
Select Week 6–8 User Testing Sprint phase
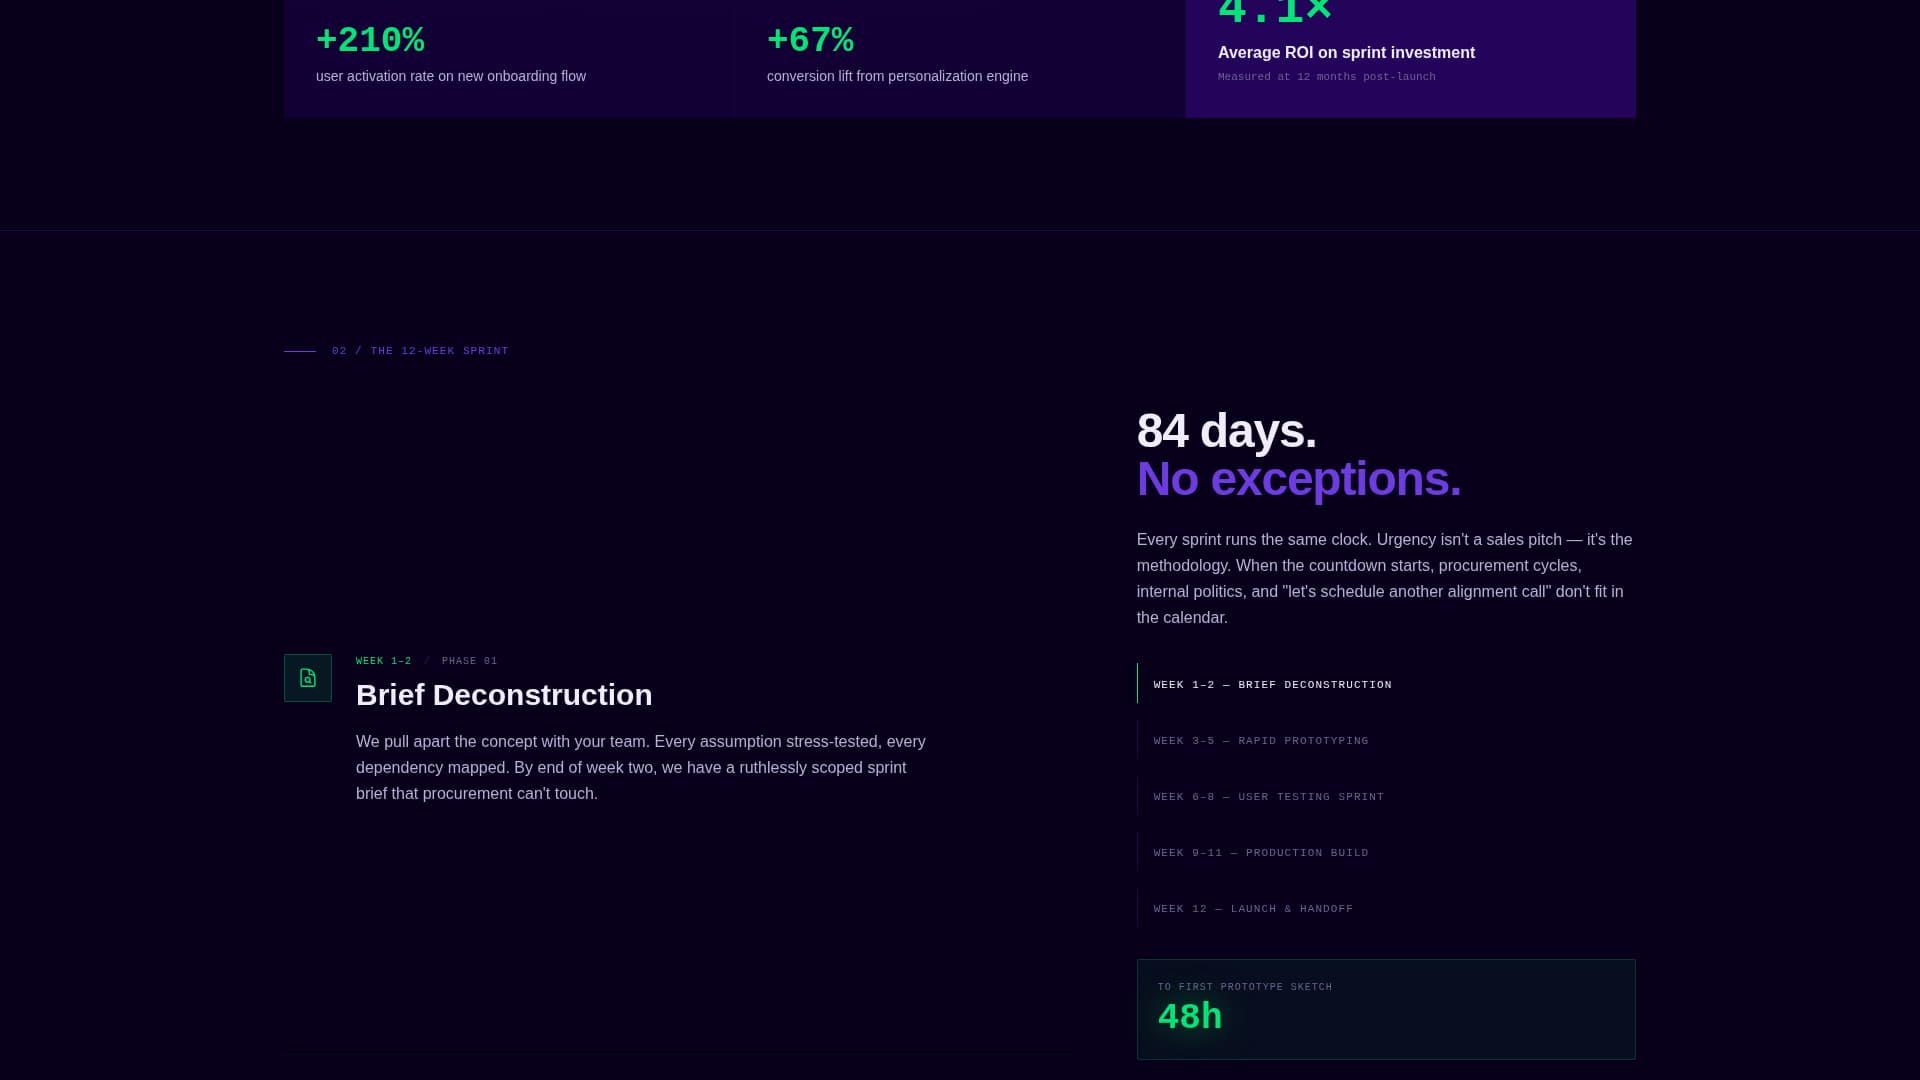point(1386,796)
